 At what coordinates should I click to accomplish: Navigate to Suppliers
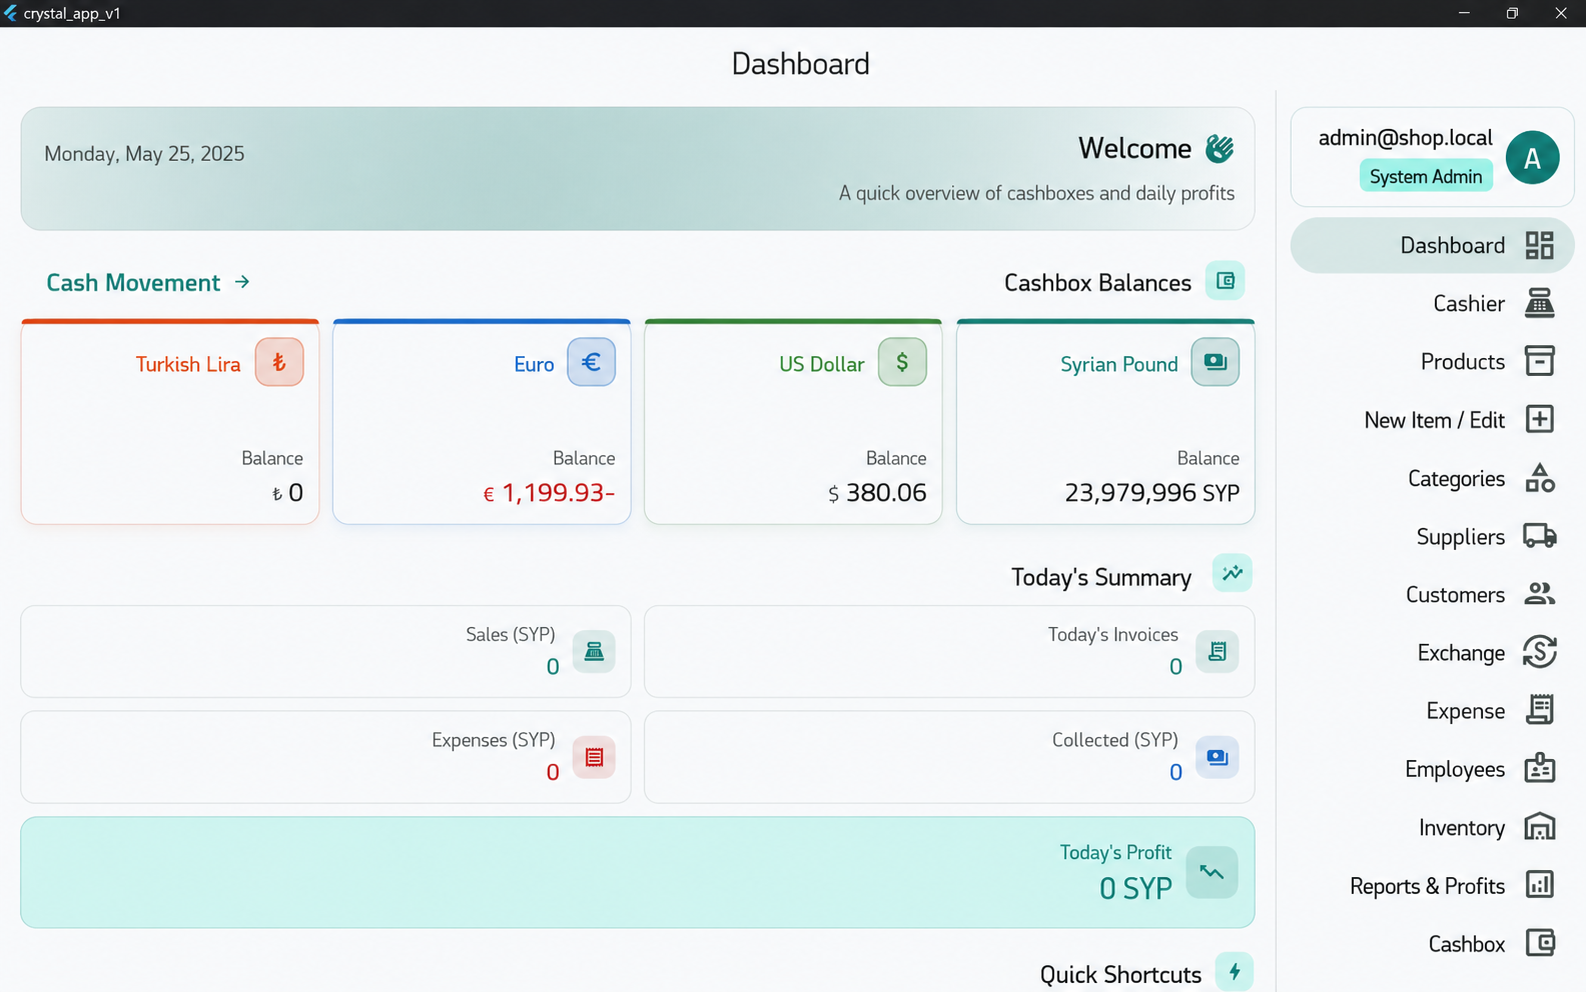pyautogui.click(x=1432, y=536)
